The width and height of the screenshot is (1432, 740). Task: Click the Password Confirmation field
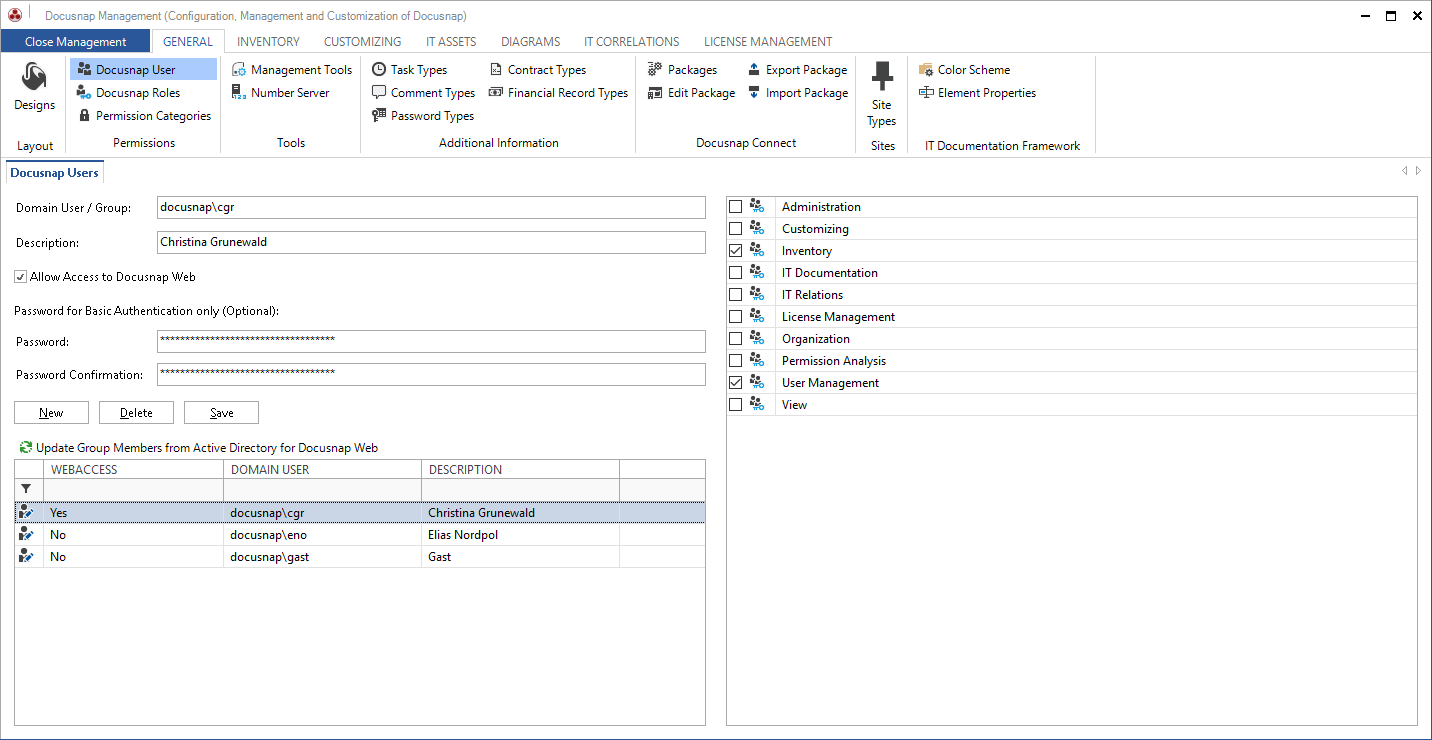431,375
